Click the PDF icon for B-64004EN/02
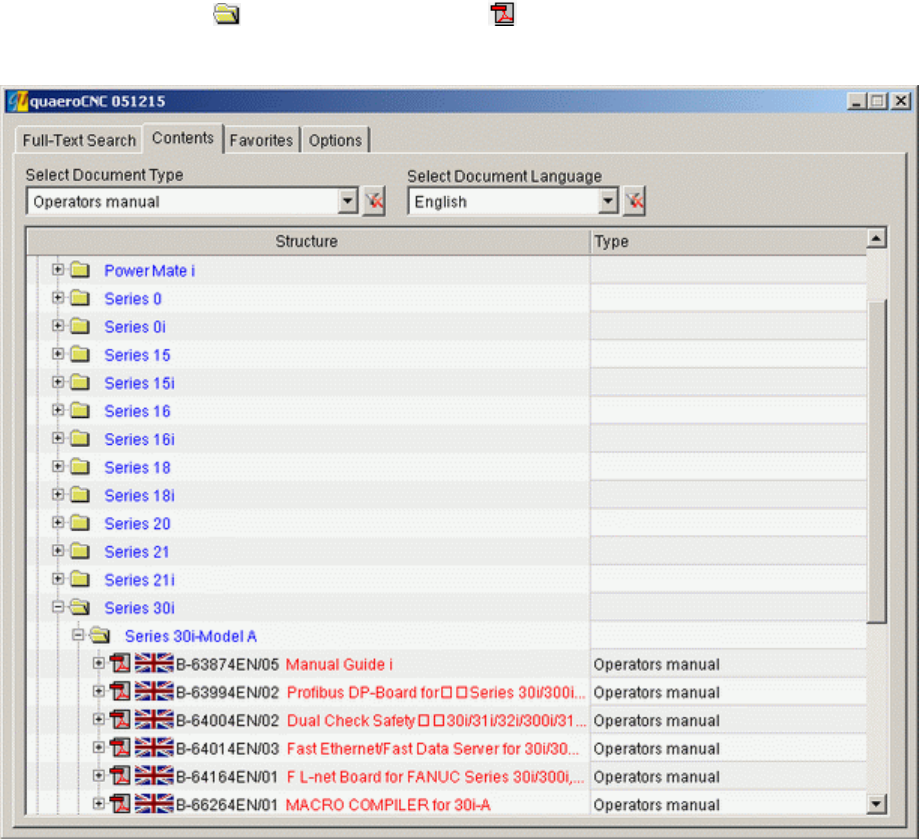The height and width of the screenshot is (839, 919). 120,720
